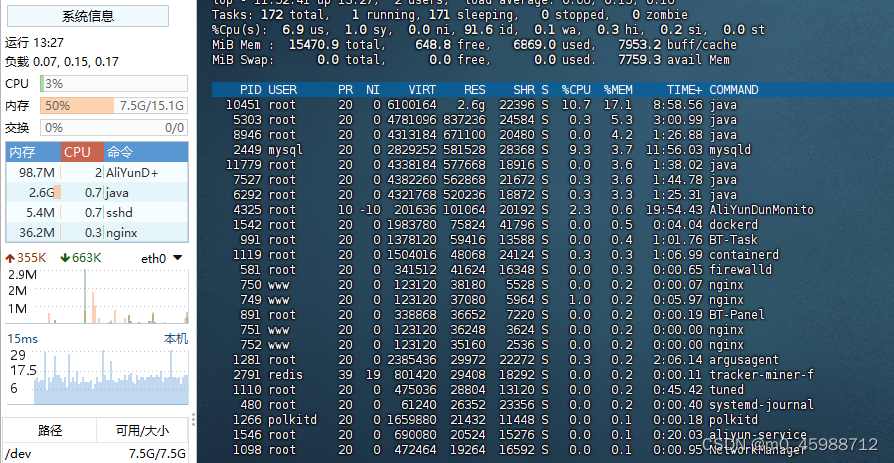Click the CPU 3% usage bar
The height and width of the screenshot is (463, 894).
113,84
